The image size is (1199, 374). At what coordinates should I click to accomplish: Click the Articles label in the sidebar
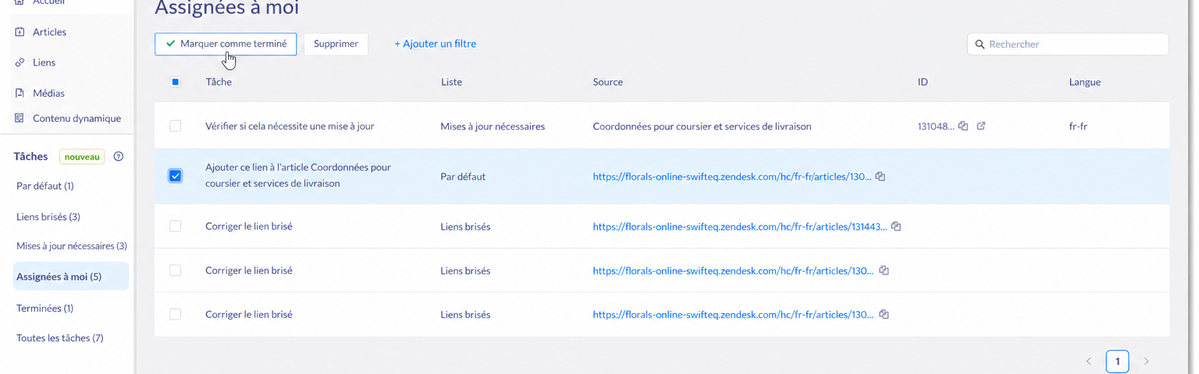click(x=49, y=32)
